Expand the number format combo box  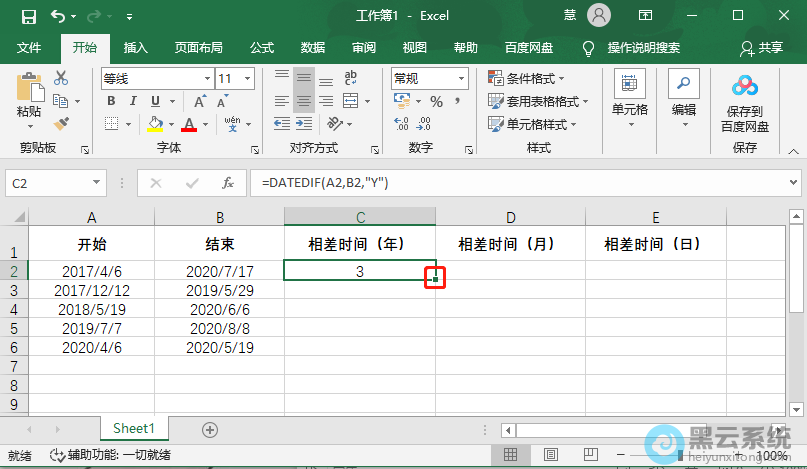pyautogui.click(x=460, y=78)
